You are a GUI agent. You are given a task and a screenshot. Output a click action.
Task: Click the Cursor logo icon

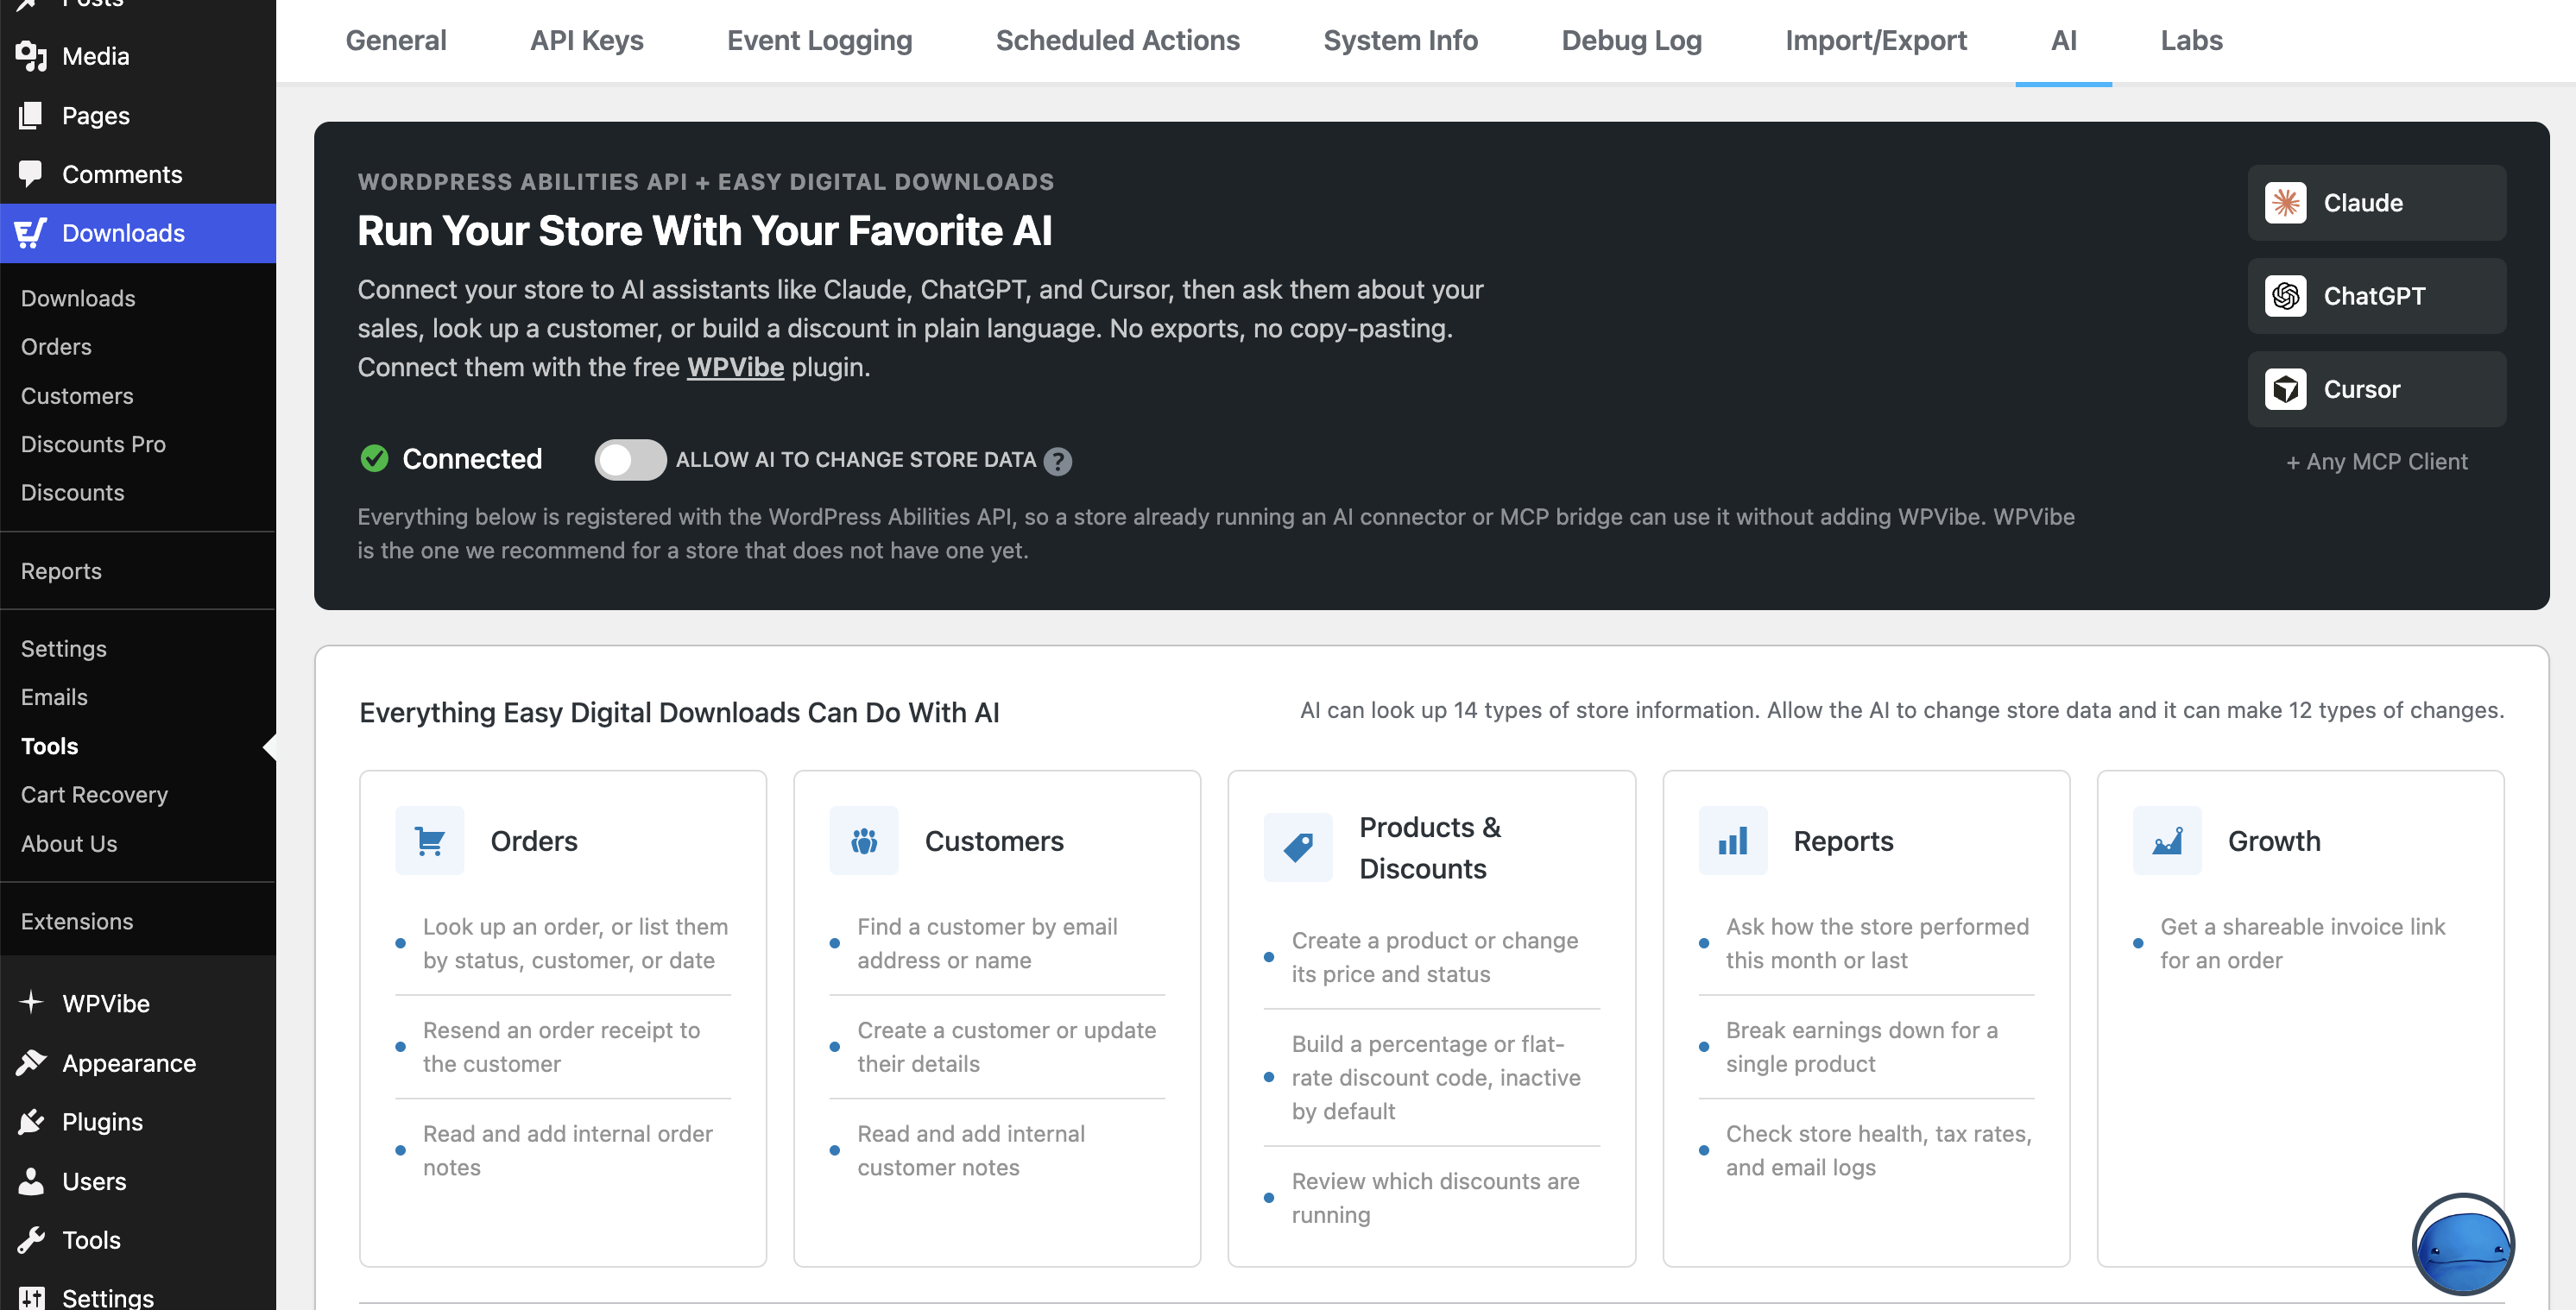(x=2285, y=389)
